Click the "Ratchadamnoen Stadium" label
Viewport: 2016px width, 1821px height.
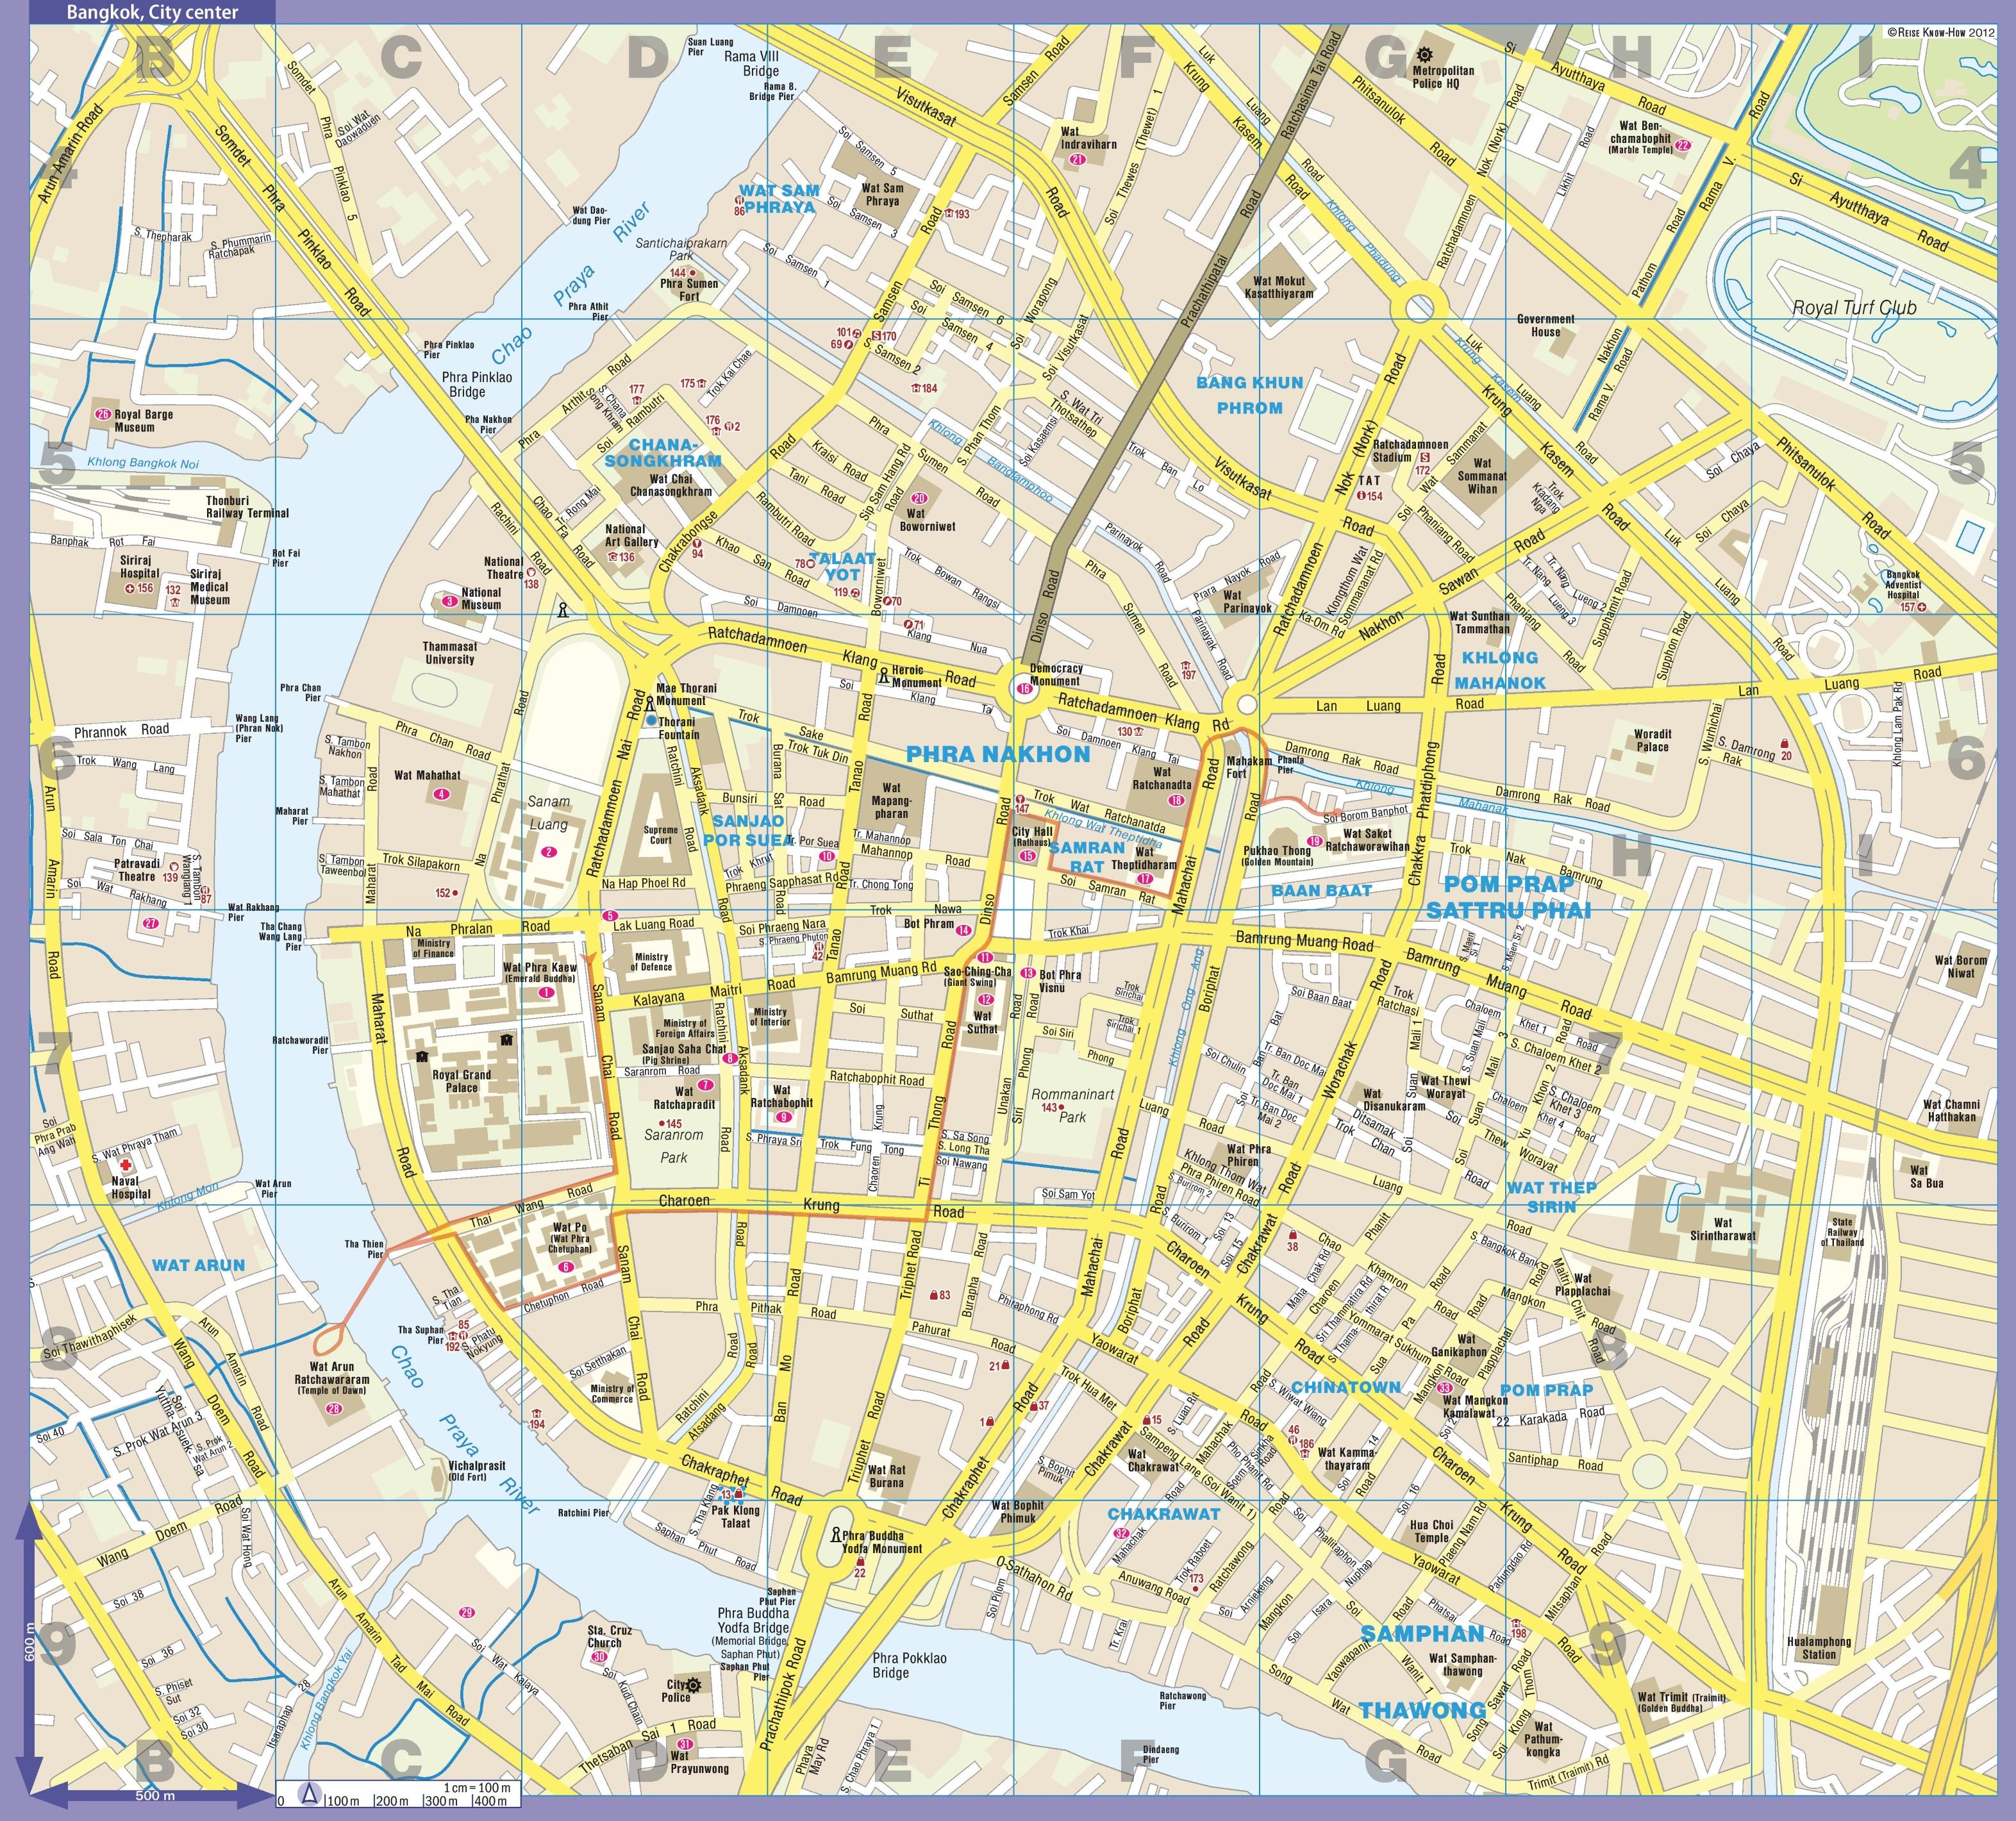1410,450
